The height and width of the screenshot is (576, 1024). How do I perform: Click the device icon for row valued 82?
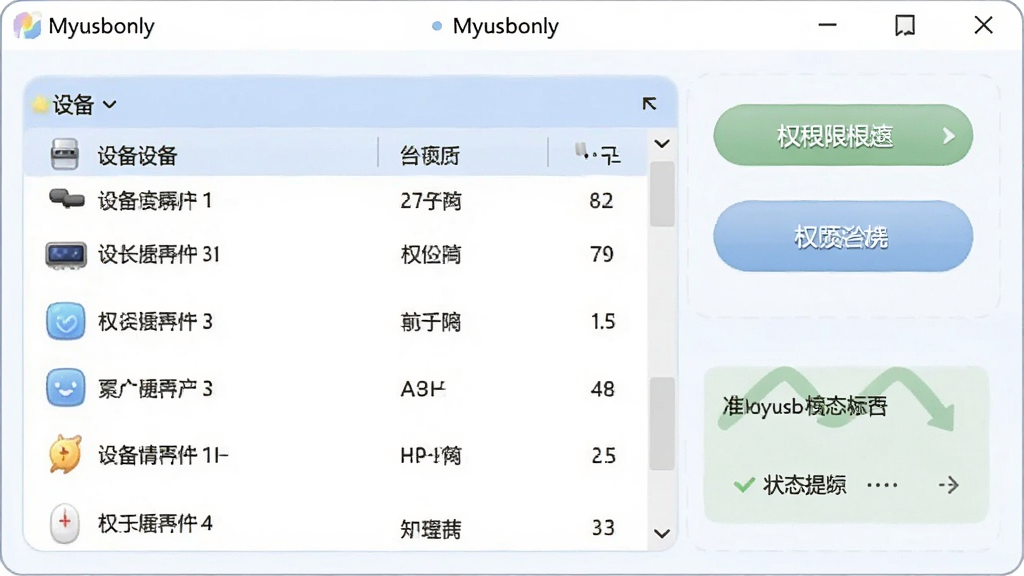point(67,199)
